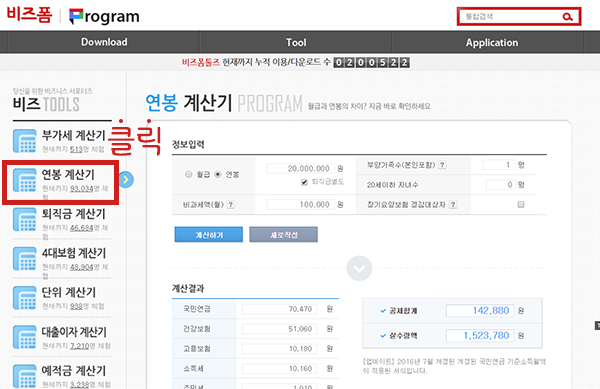Screen dimensions: 600x389
Task: Click the usage counter 0200522
Action: [372, 62]
